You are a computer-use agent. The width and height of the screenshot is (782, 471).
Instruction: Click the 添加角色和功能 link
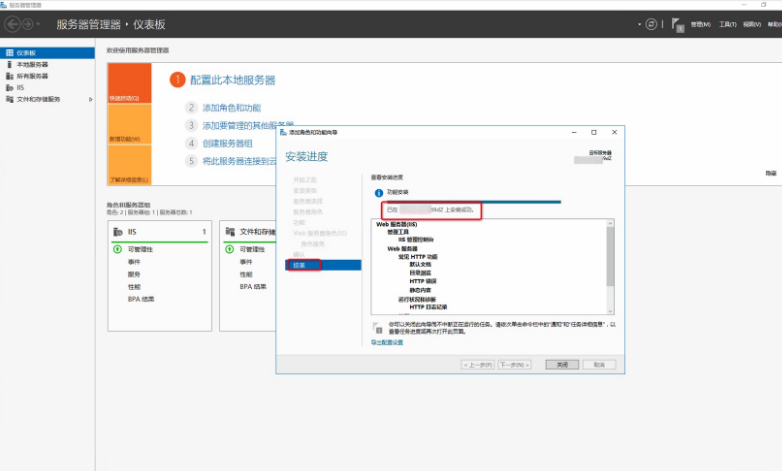click(x=231, y=107)
